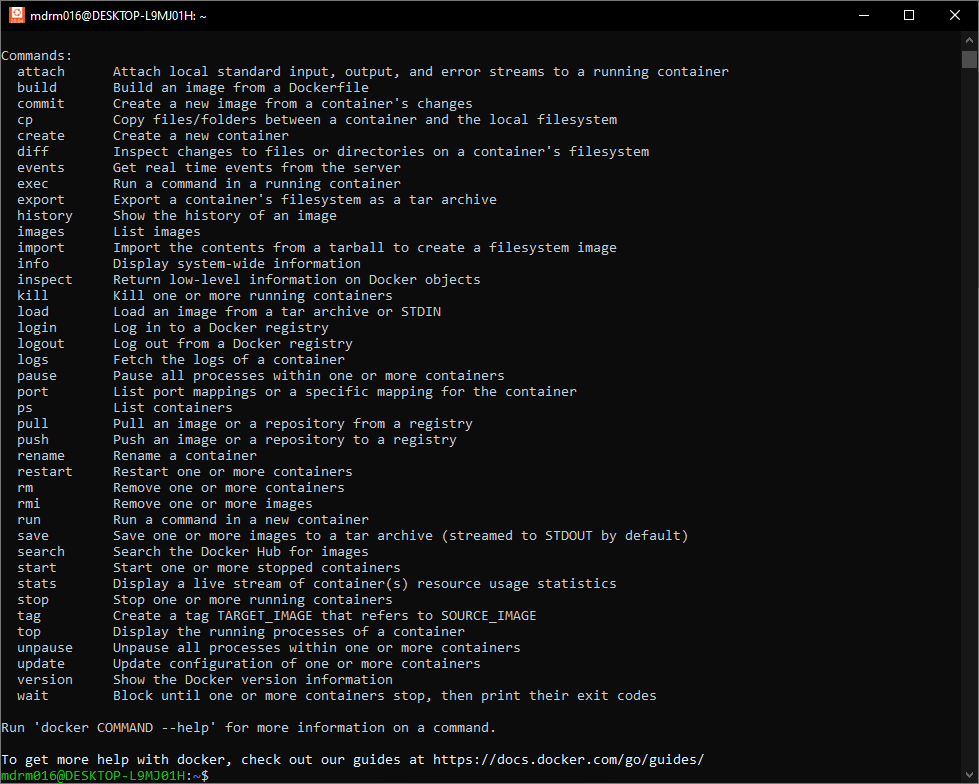Click the 'restart' command name
This screenshot has width=979, height=784.
click(45, 472)
